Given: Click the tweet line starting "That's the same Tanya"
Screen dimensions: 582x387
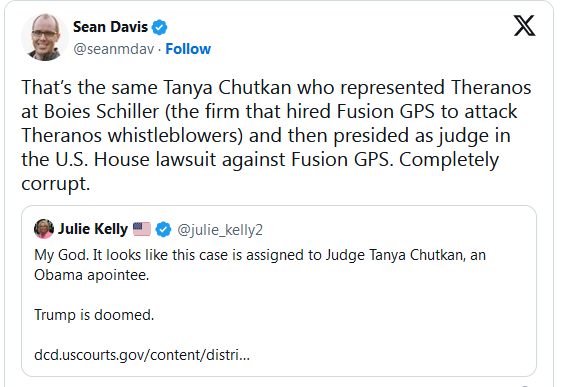Looking at the screenshot, I should 276,88.
